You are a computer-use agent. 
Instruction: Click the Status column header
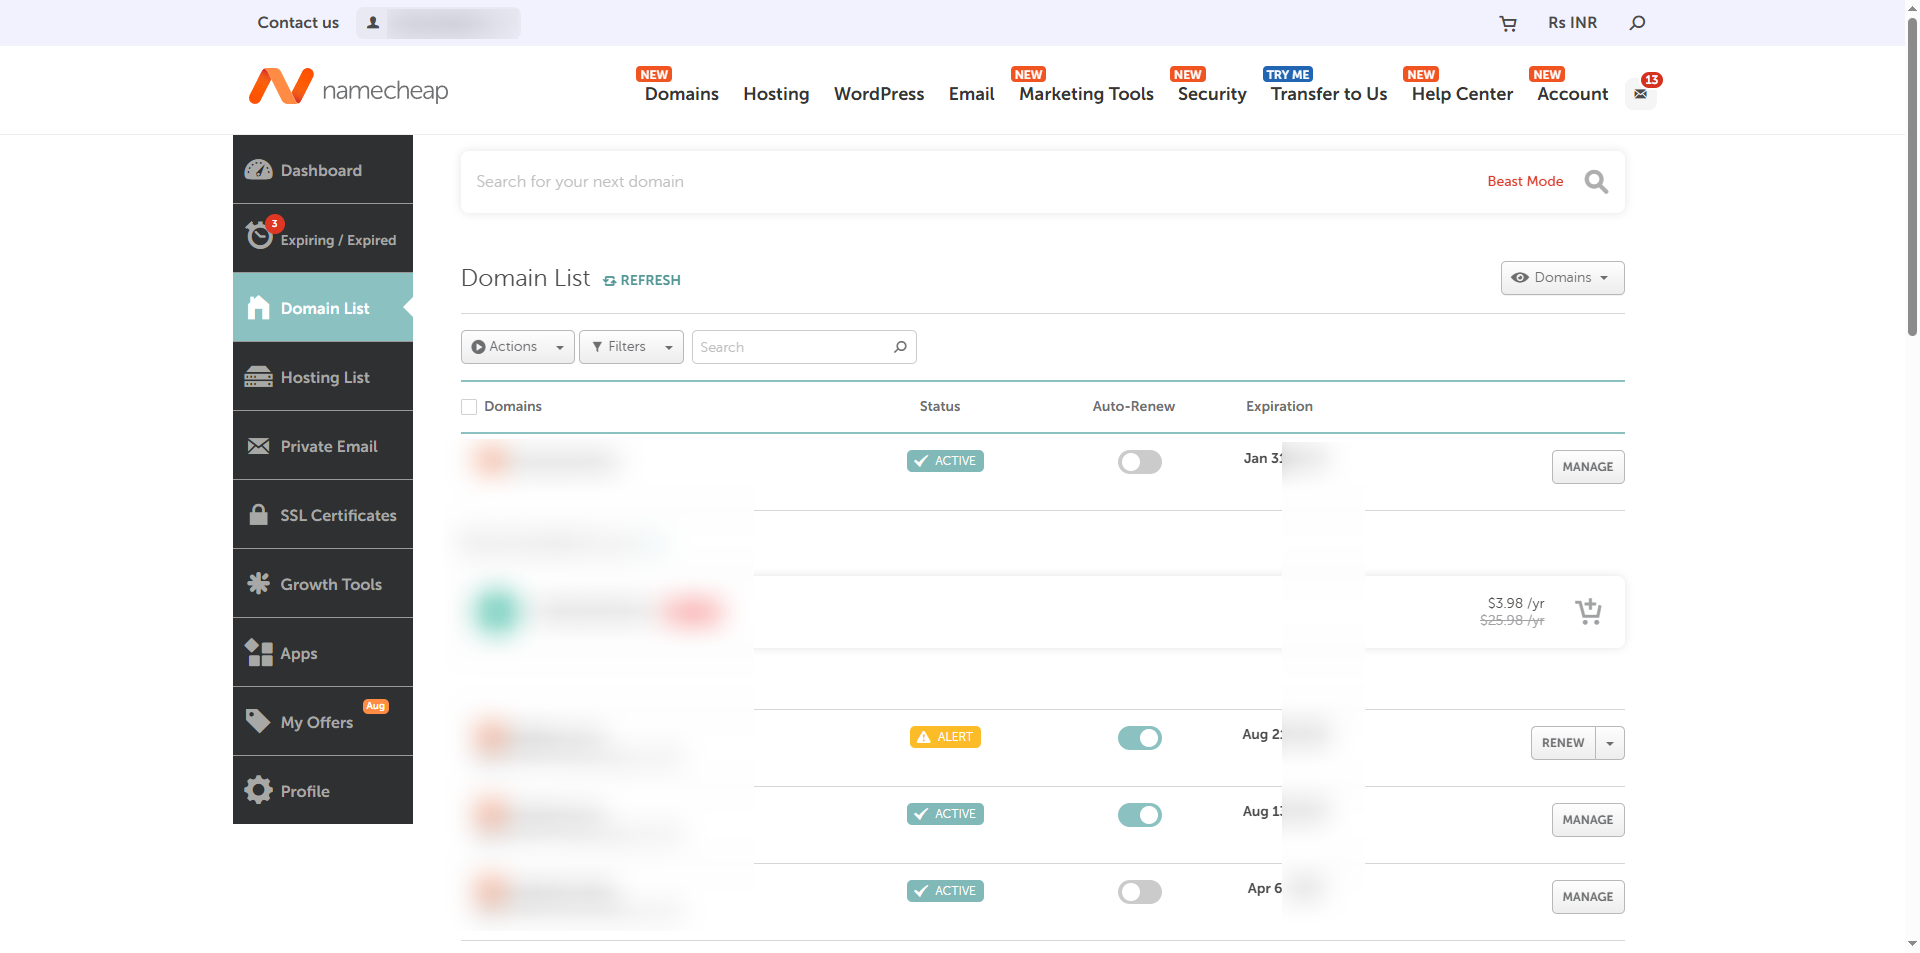tap(940, 407)
